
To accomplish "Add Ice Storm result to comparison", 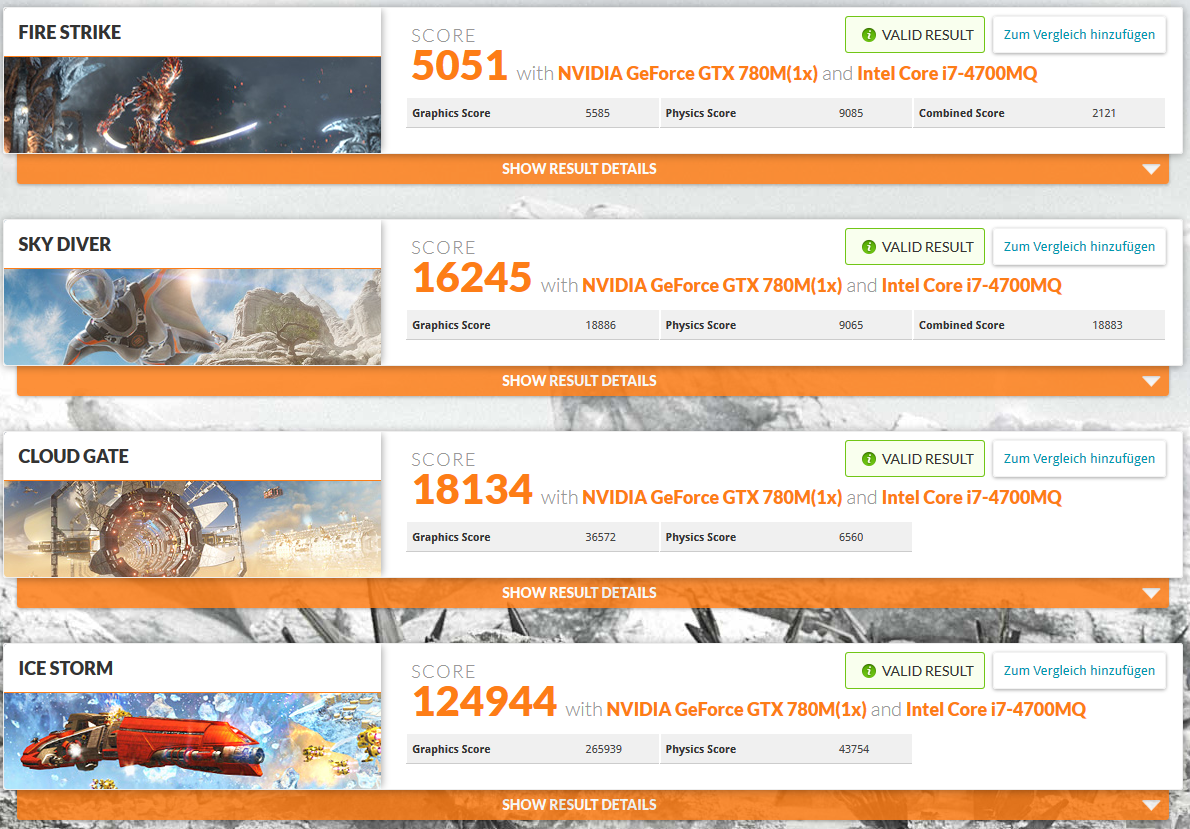I will (1079, 670).
